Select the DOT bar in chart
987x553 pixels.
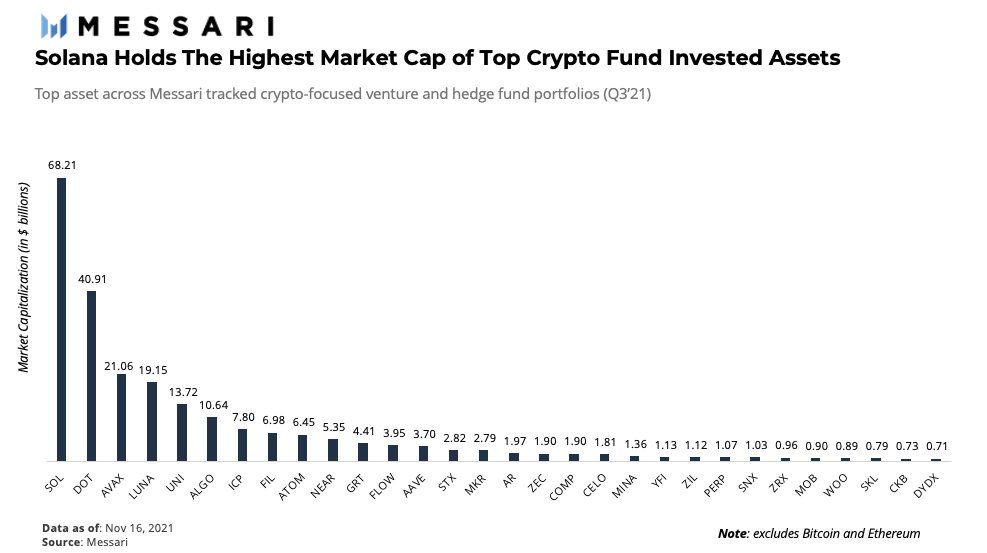[91, 376]
